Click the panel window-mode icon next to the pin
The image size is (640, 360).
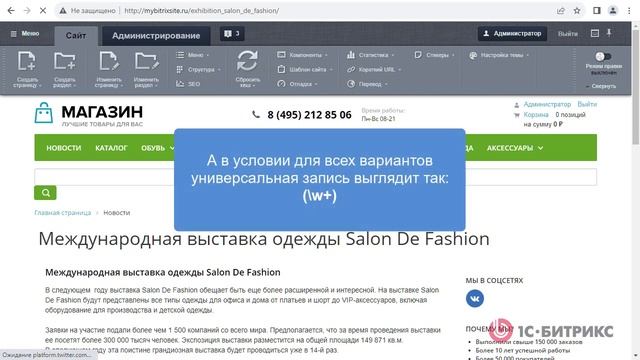click(x=595, y=33)
